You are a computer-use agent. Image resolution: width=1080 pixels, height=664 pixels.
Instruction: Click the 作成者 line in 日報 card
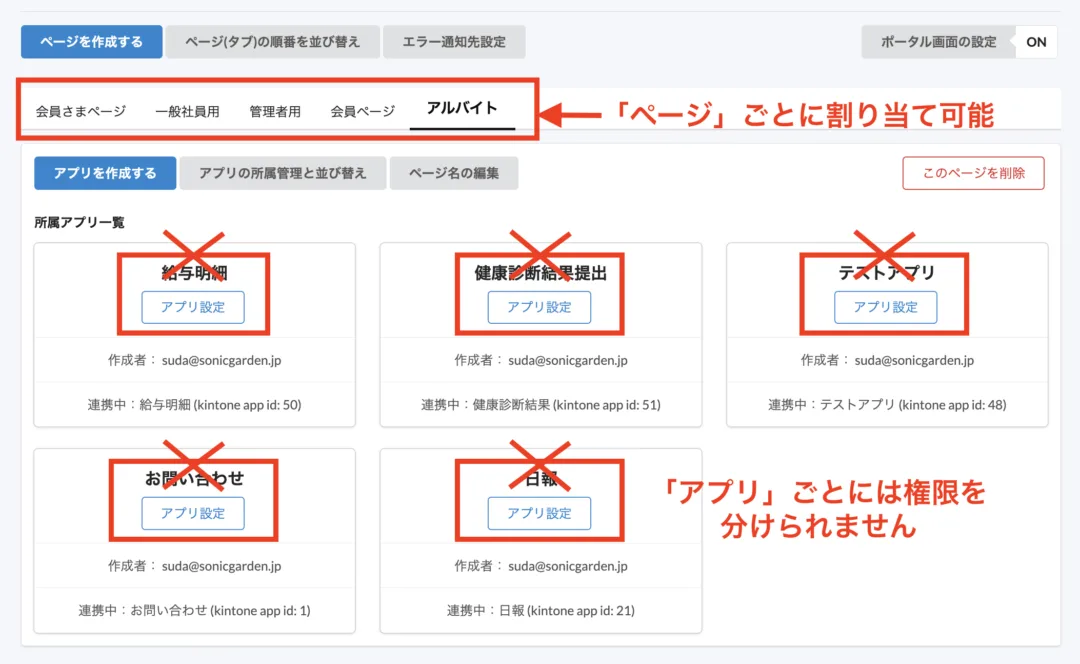pos(541,566)
